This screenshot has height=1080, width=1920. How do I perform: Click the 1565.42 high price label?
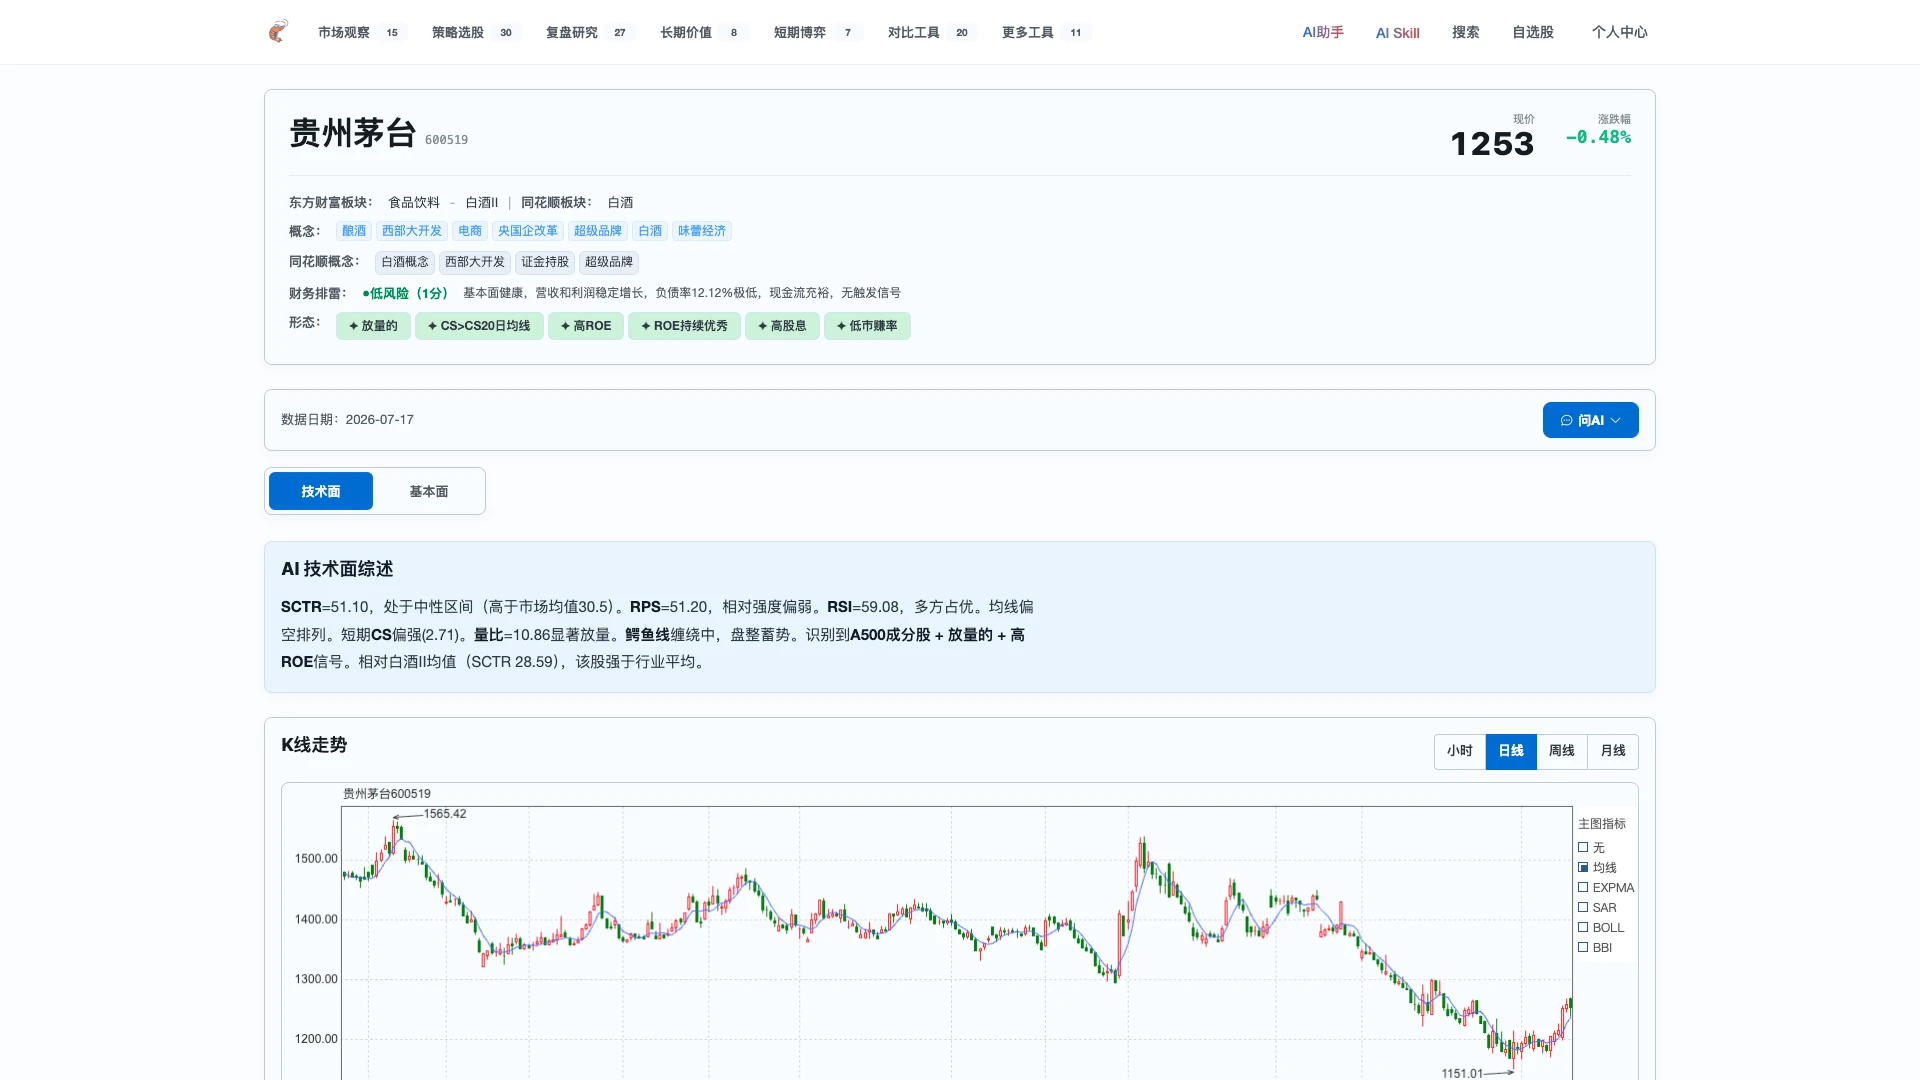445,814
